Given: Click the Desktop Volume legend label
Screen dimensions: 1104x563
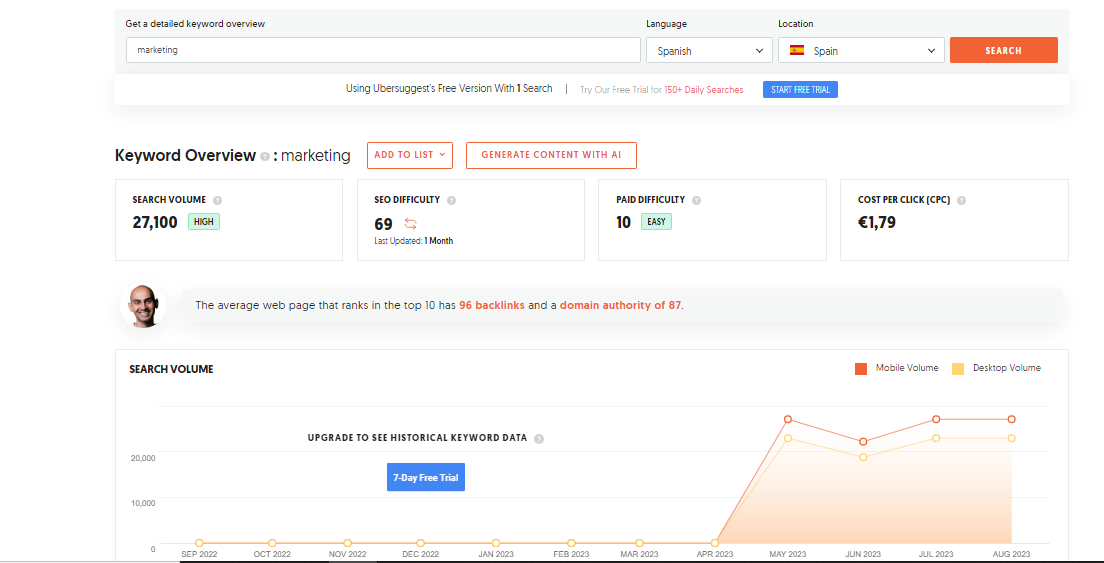Looking at the screenshot, I should (x=1007, y=368).
